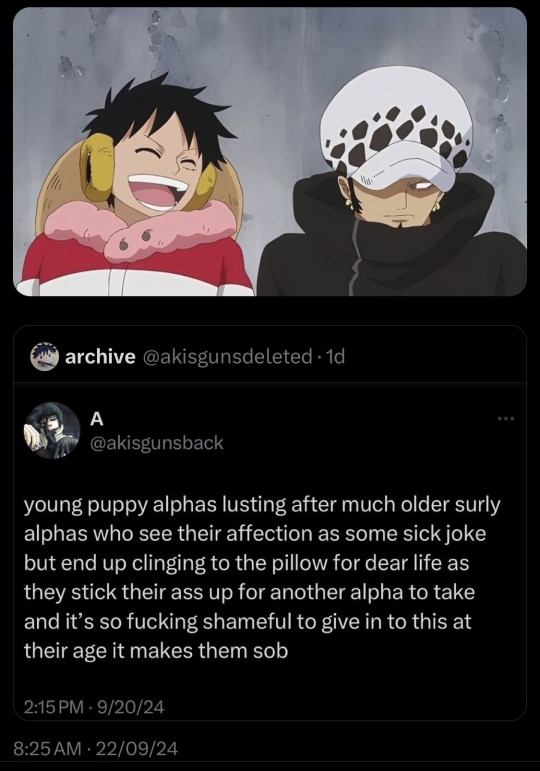This screenshot has width=540, height=771.
Task: Open the quoted post text starting 'young puppy alphas'
Action: [x=262, y=577]
